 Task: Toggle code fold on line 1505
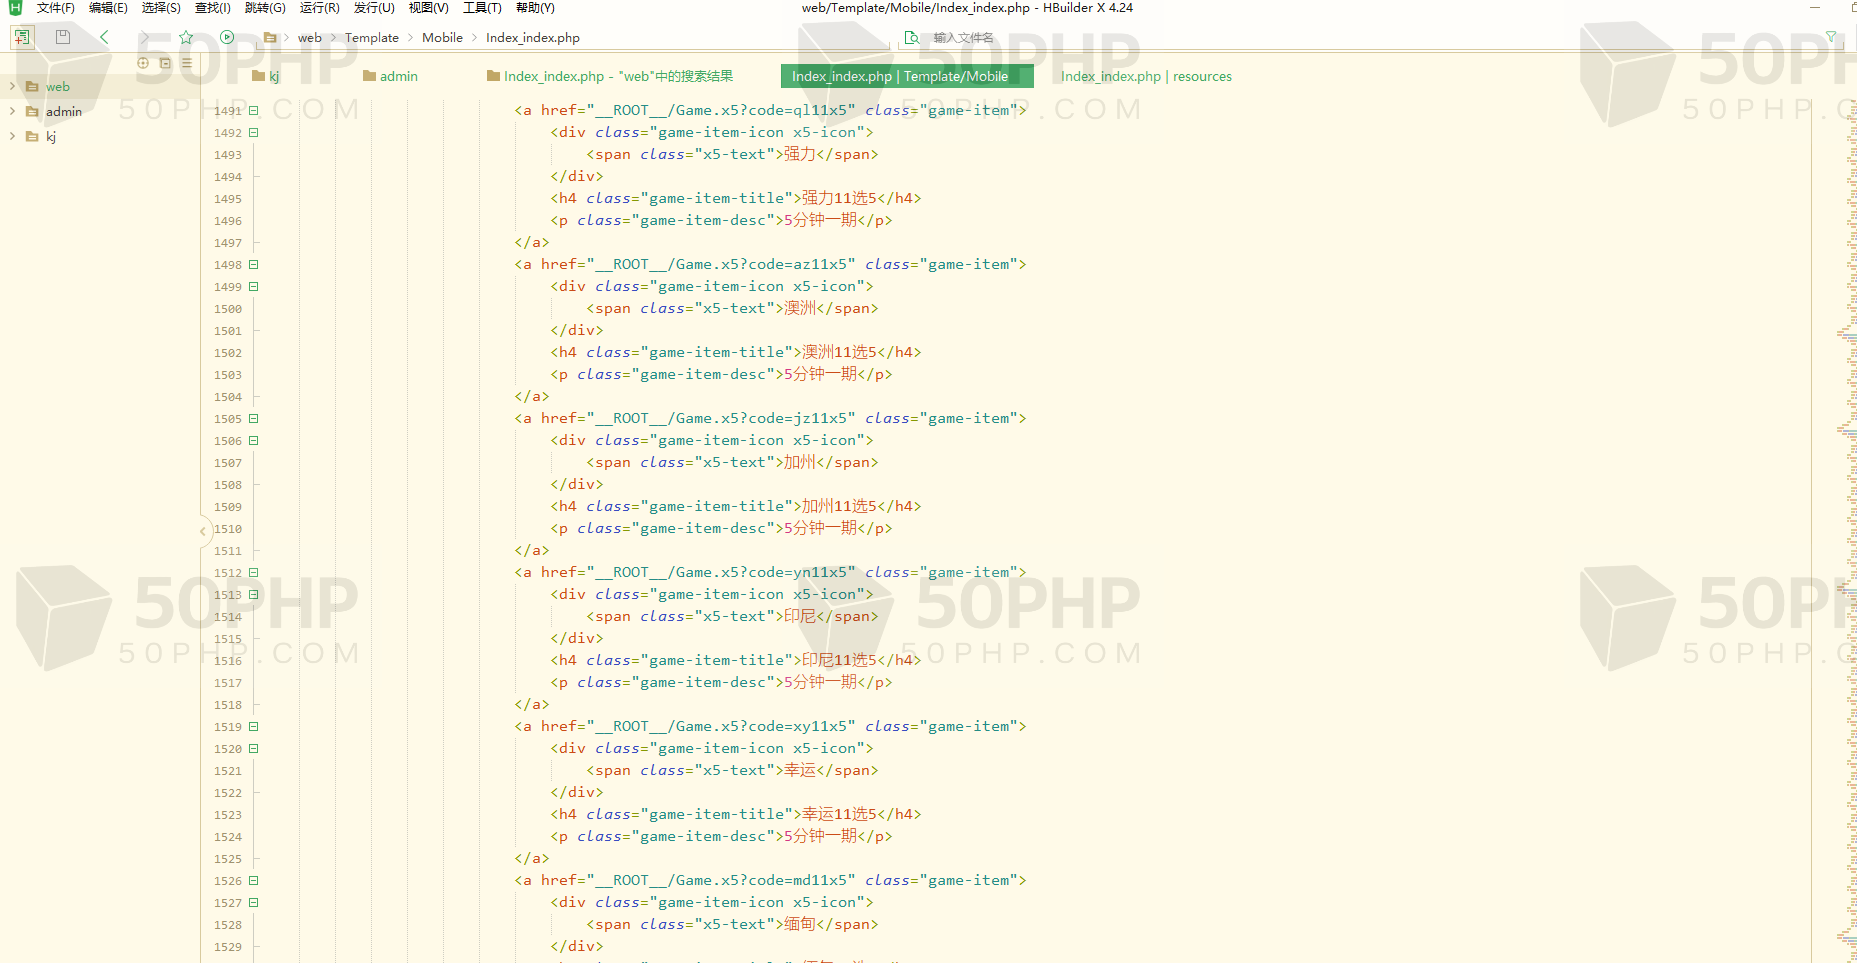pos(254,419)
